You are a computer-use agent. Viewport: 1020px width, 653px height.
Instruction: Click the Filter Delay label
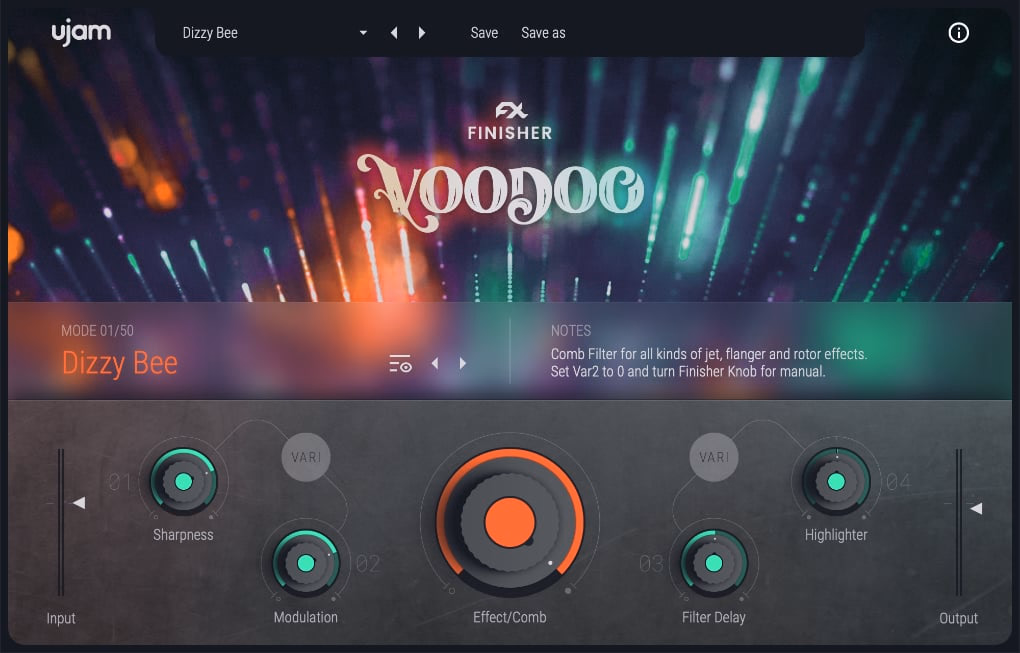pos(714,617)
